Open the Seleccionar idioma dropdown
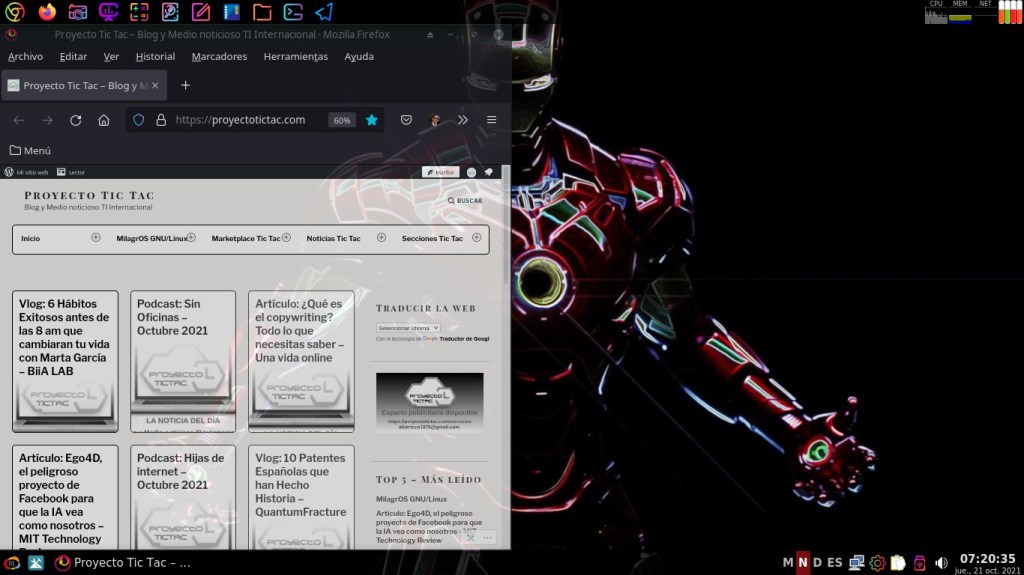 click(408, 328)
